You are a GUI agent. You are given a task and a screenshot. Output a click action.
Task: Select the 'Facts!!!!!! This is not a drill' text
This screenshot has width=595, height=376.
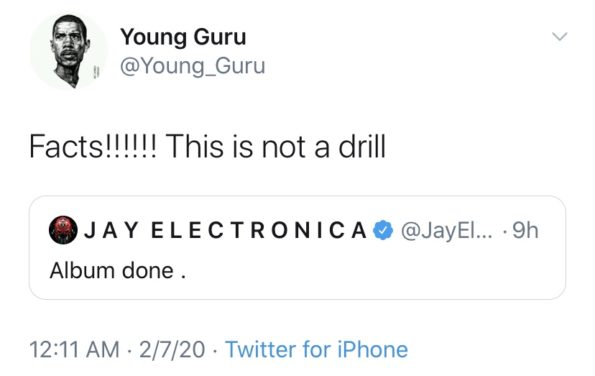208,146
